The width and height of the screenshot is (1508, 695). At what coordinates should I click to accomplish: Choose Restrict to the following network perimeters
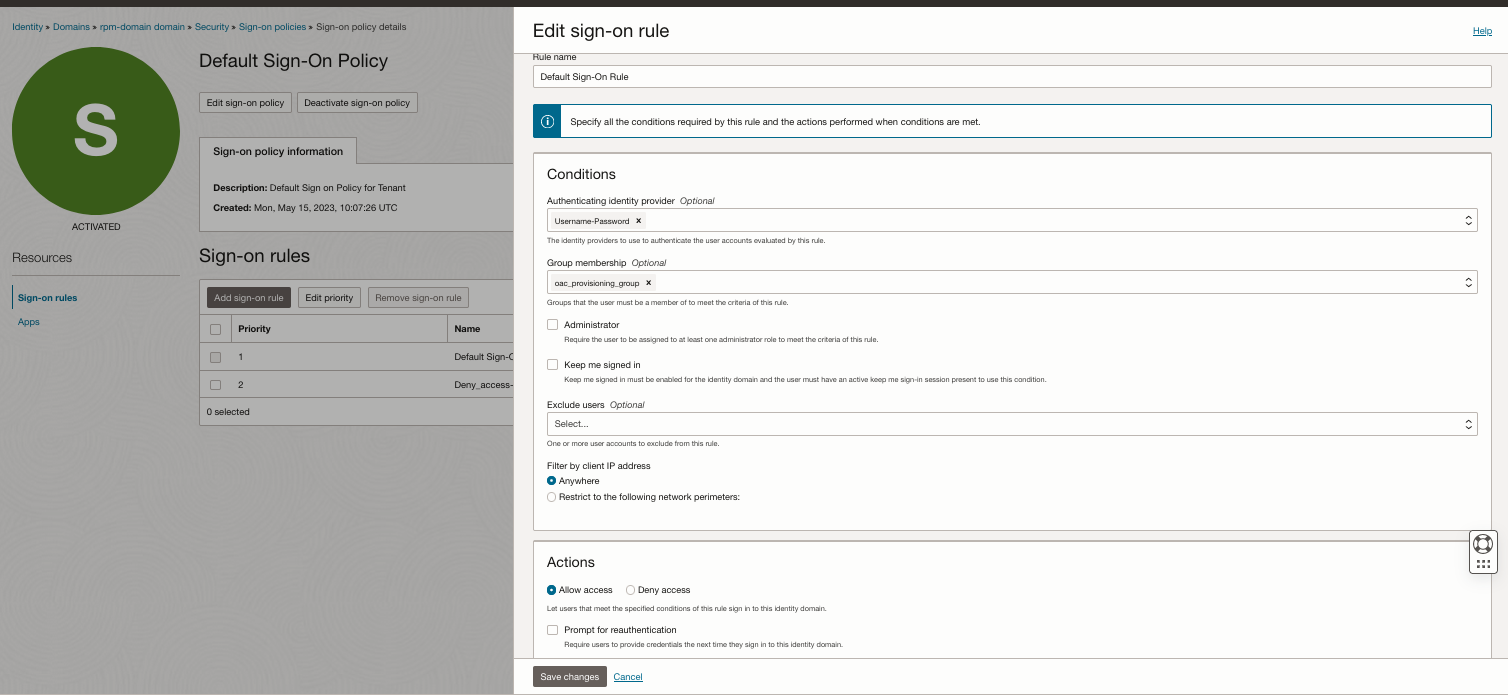click(552, 496)
